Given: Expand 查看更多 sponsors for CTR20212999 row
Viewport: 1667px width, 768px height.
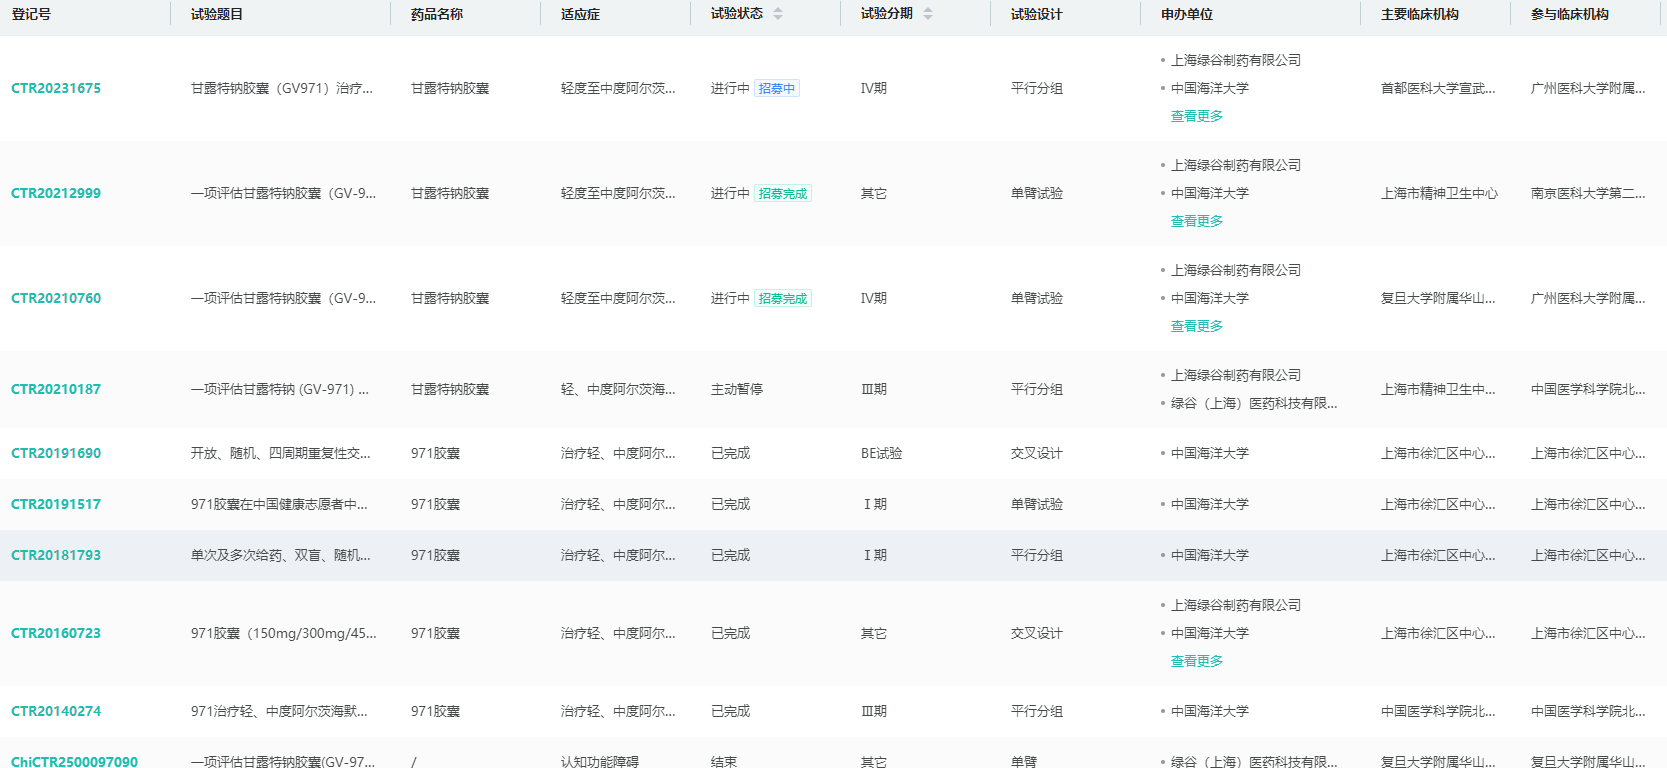Looking at the screenshot, I should pyautogui.click(x=1196, y=221).
